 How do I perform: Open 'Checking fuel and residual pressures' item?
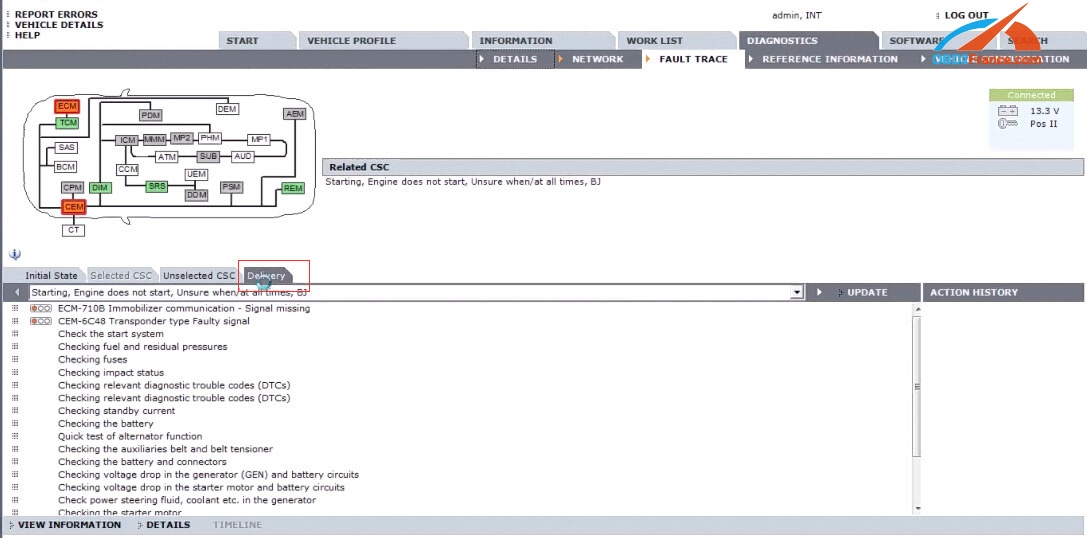[x=142, y=347]
